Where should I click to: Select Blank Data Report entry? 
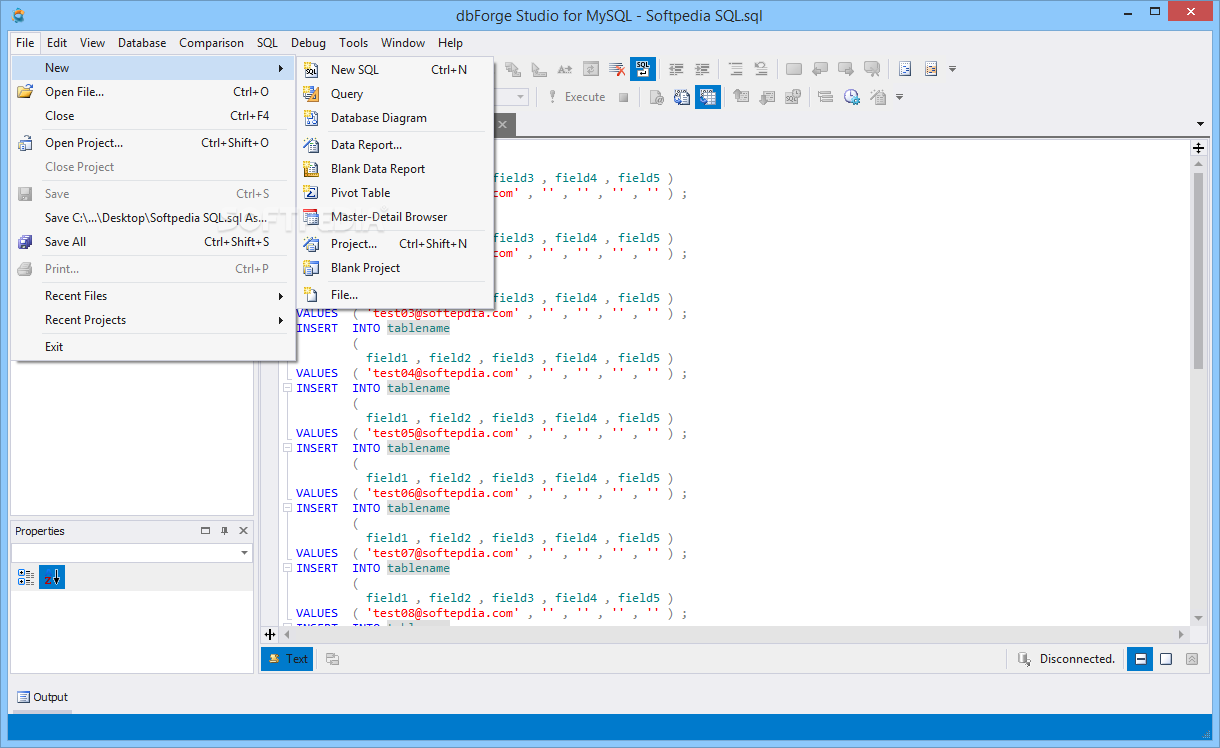(395, 169)
